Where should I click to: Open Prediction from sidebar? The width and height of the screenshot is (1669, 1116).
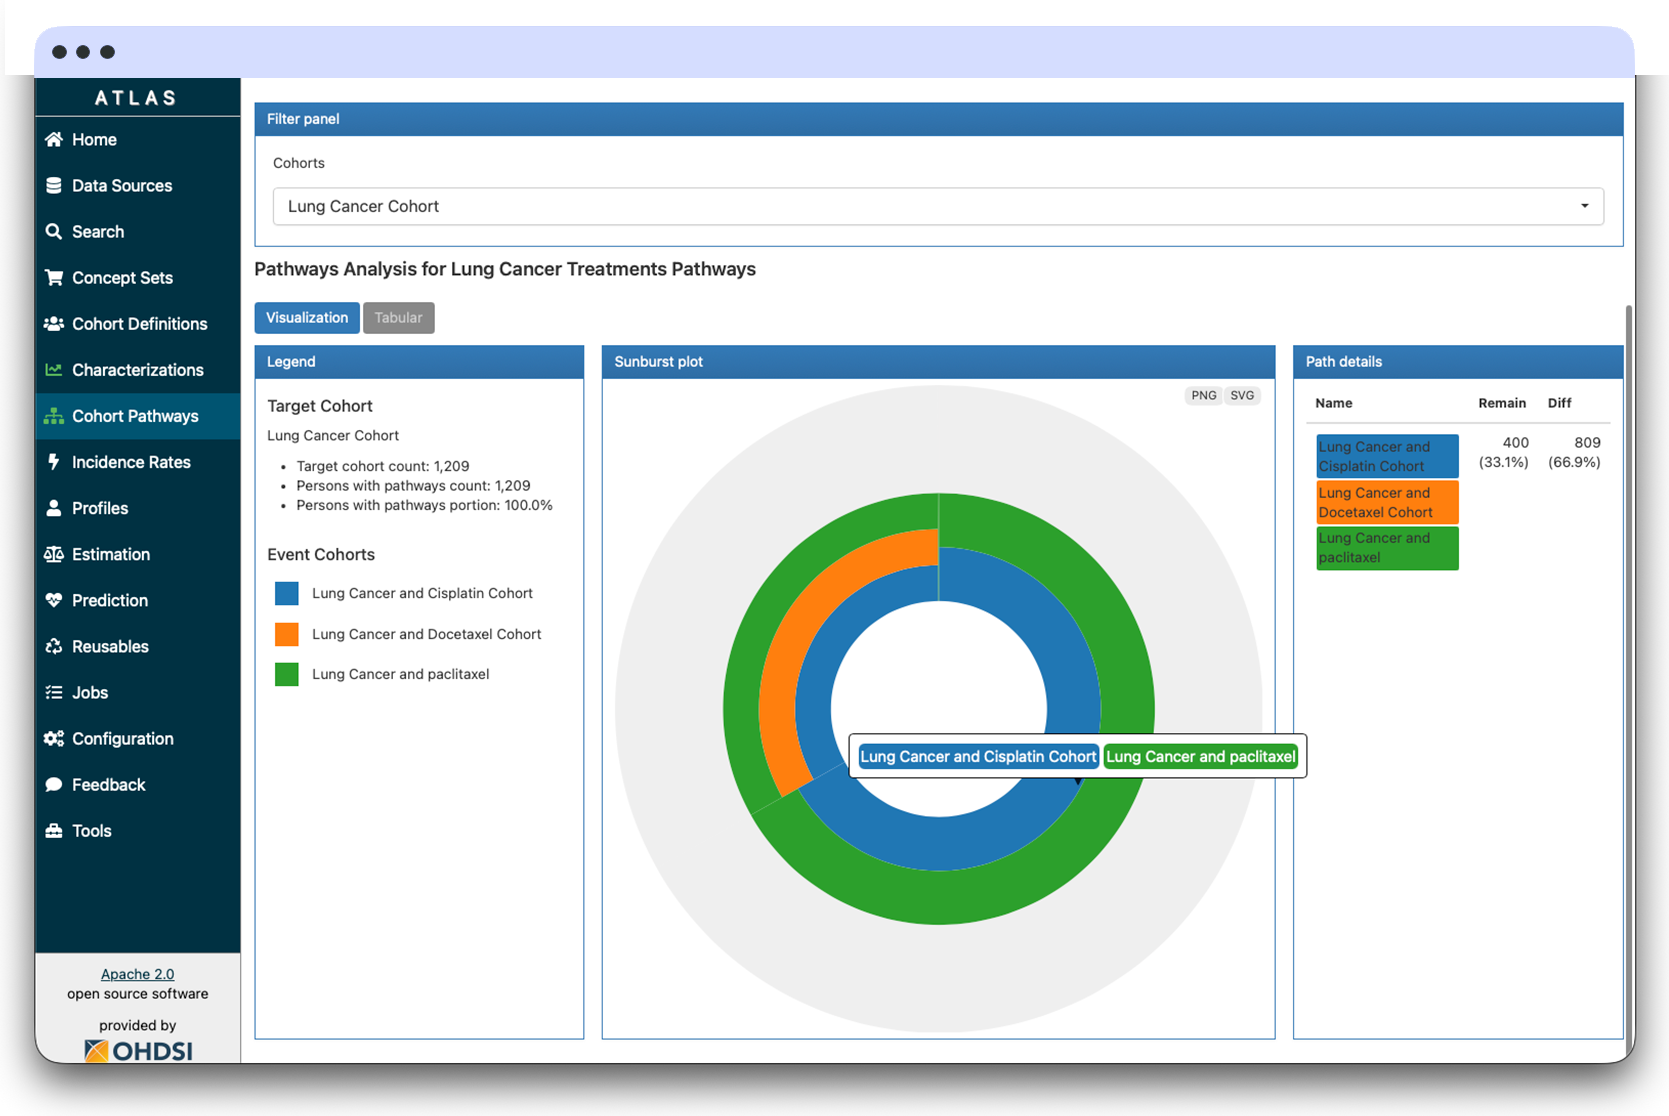(138, 599)
